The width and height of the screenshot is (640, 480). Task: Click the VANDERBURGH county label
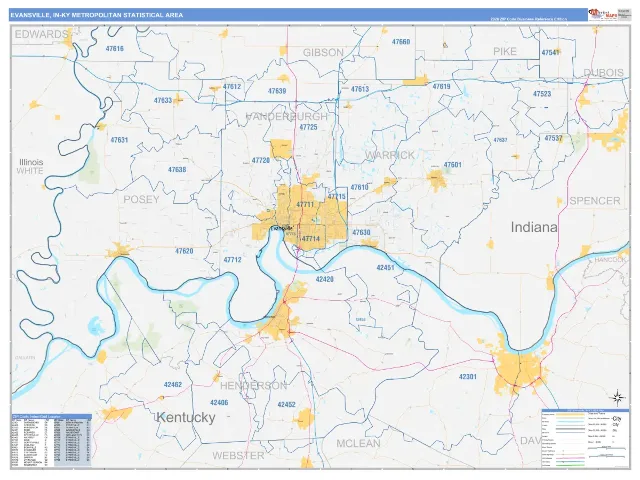[287, 117]
